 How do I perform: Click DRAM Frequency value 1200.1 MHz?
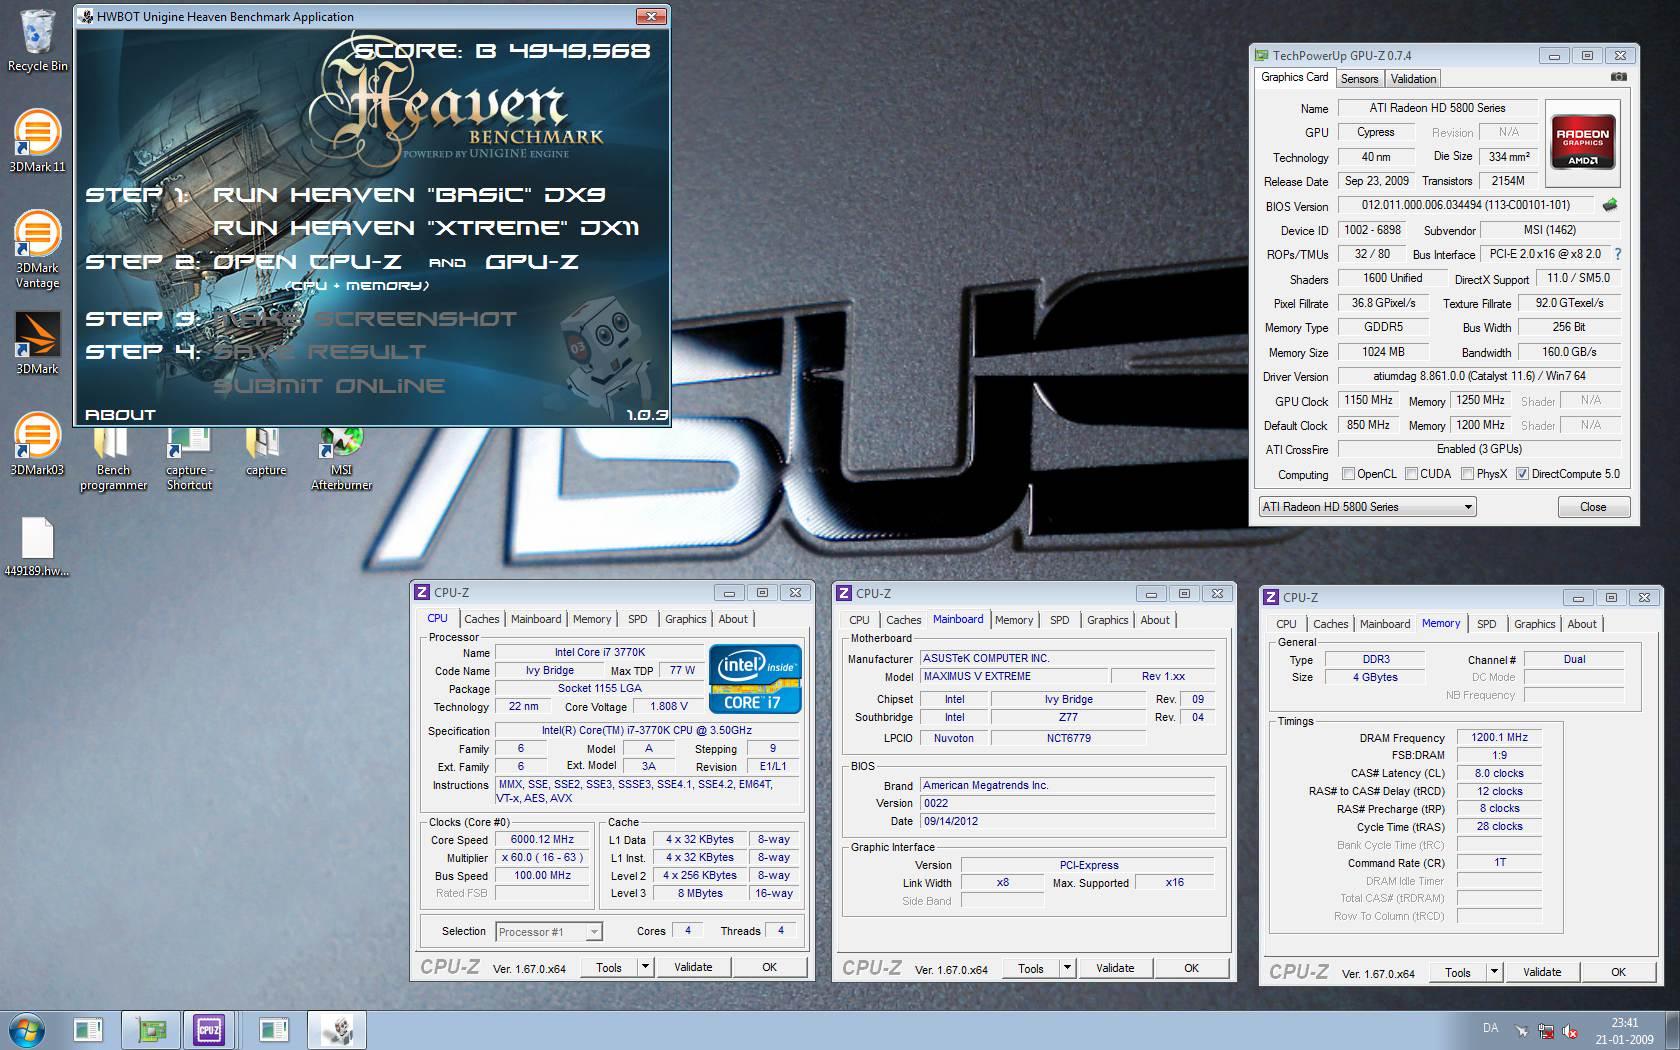[1499, 737]
